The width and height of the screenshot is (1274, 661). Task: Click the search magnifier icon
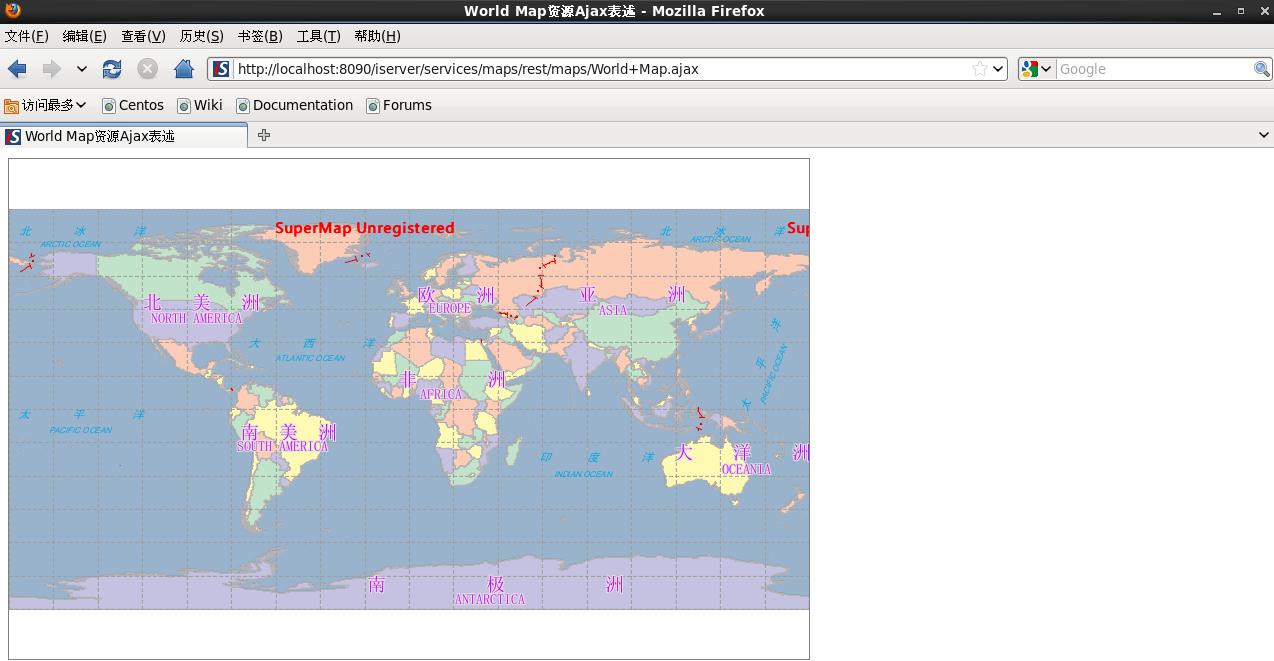[1262, 69]
